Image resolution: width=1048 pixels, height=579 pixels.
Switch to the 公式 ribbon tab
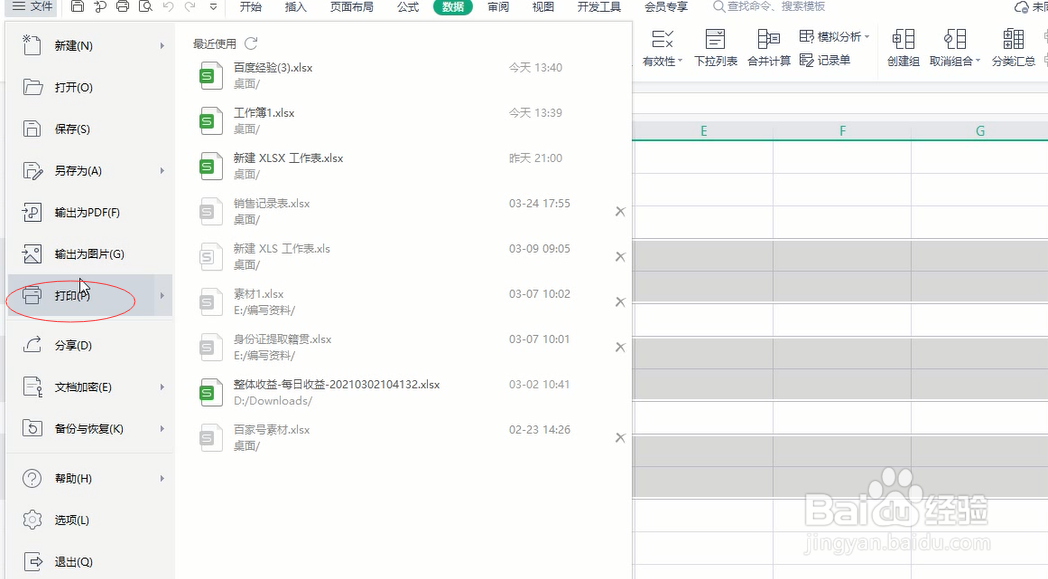pyautogui.click(x=407, y=7)
